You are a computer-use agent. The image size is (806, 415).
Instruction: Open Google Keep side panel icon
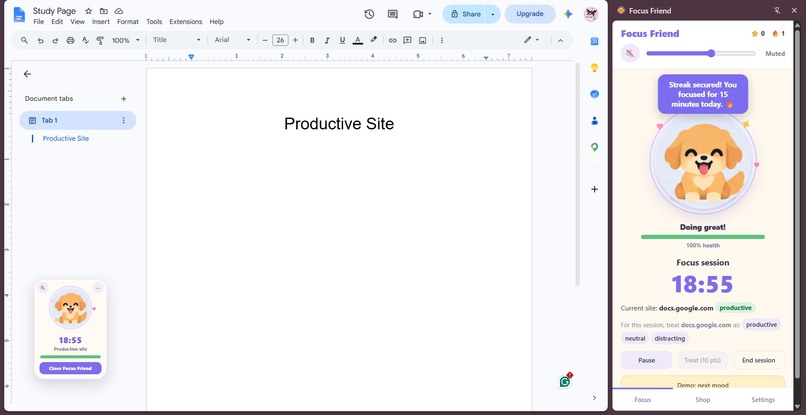594,67
